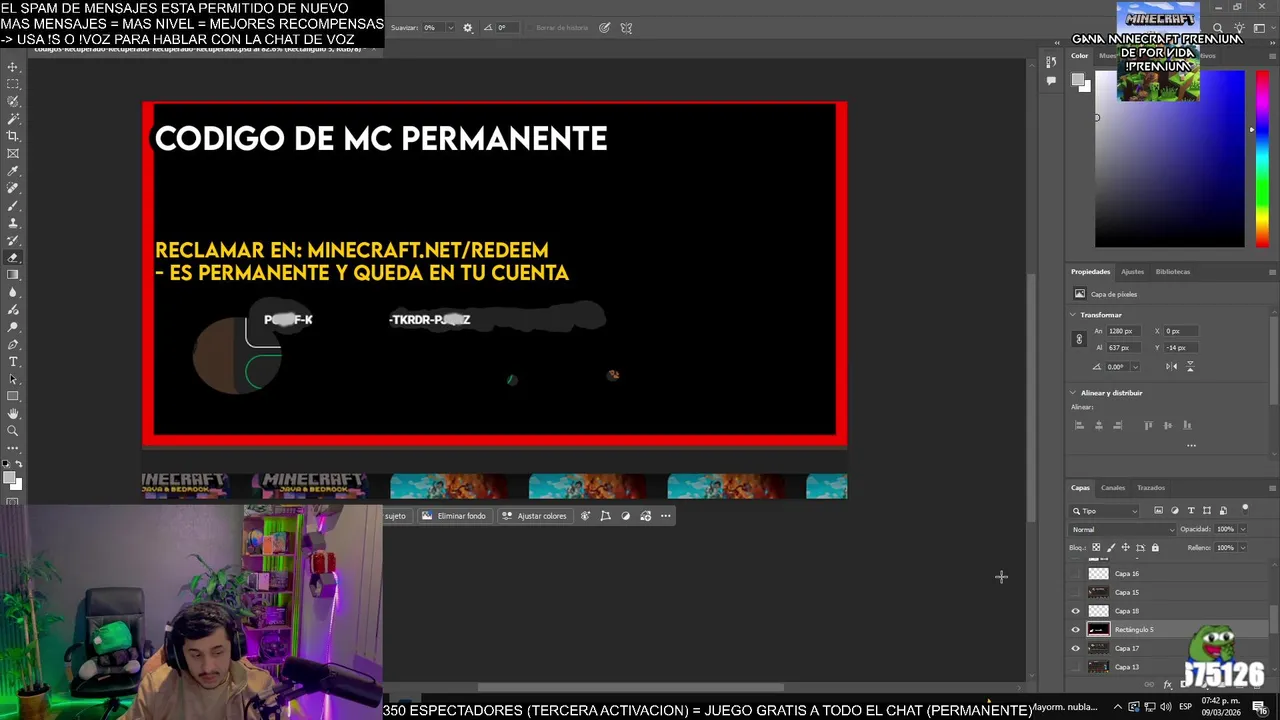Open the Normal blend mode dropdown

click(x=1123, y=529)
